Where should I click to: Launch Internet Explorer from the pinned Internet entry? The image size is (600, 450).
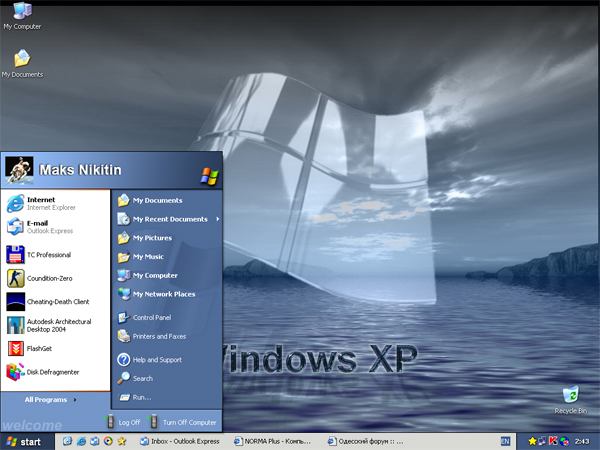[x=55, y=203]
